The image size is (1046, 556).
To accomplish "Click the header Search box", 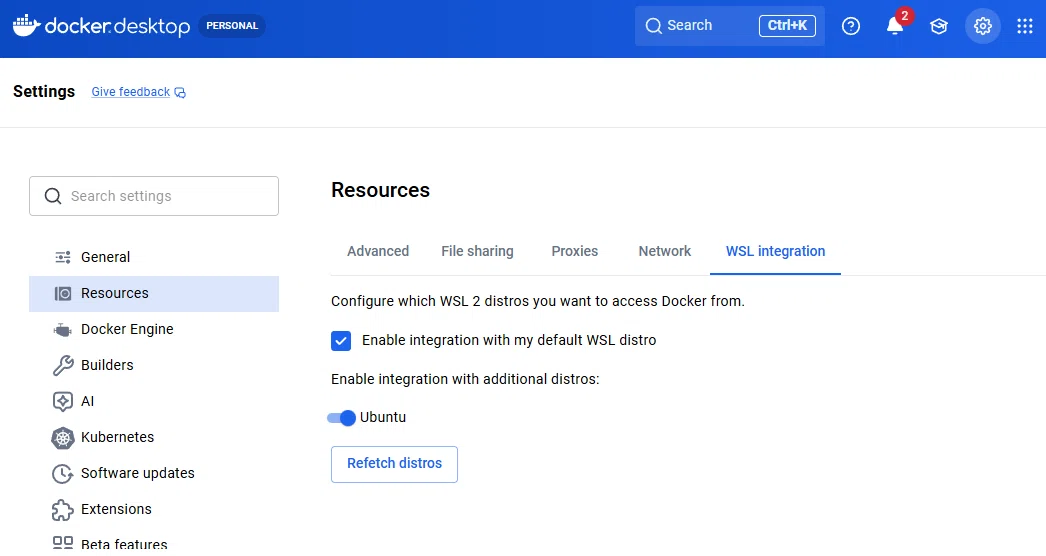I will (730, 26).
